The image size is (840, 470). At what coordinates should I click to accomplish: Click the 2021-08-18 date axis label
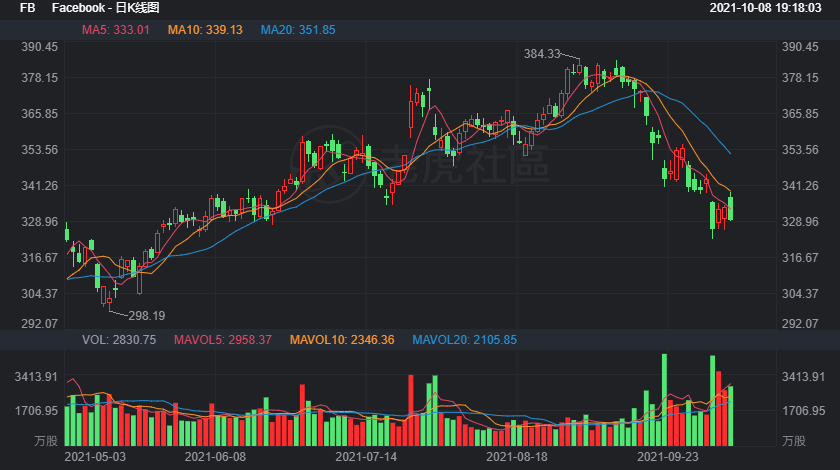[x=517, y=457]
